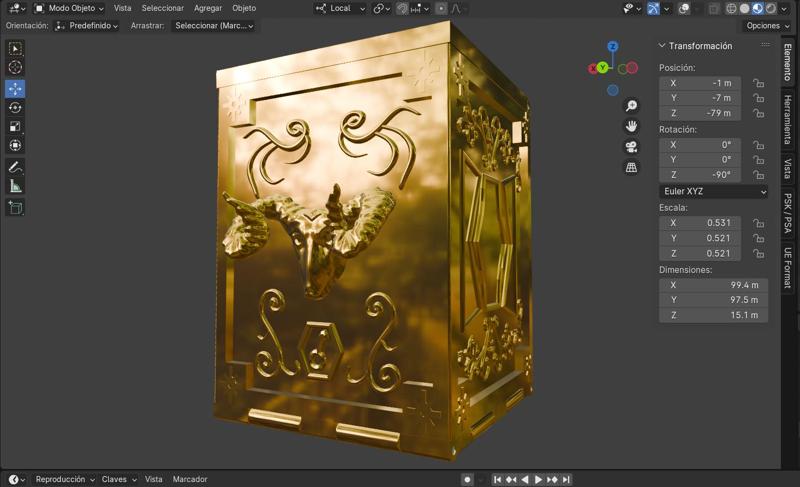Screen dimensions: 800x487
Task: Lock the Position X value
Action: [758, 83]
